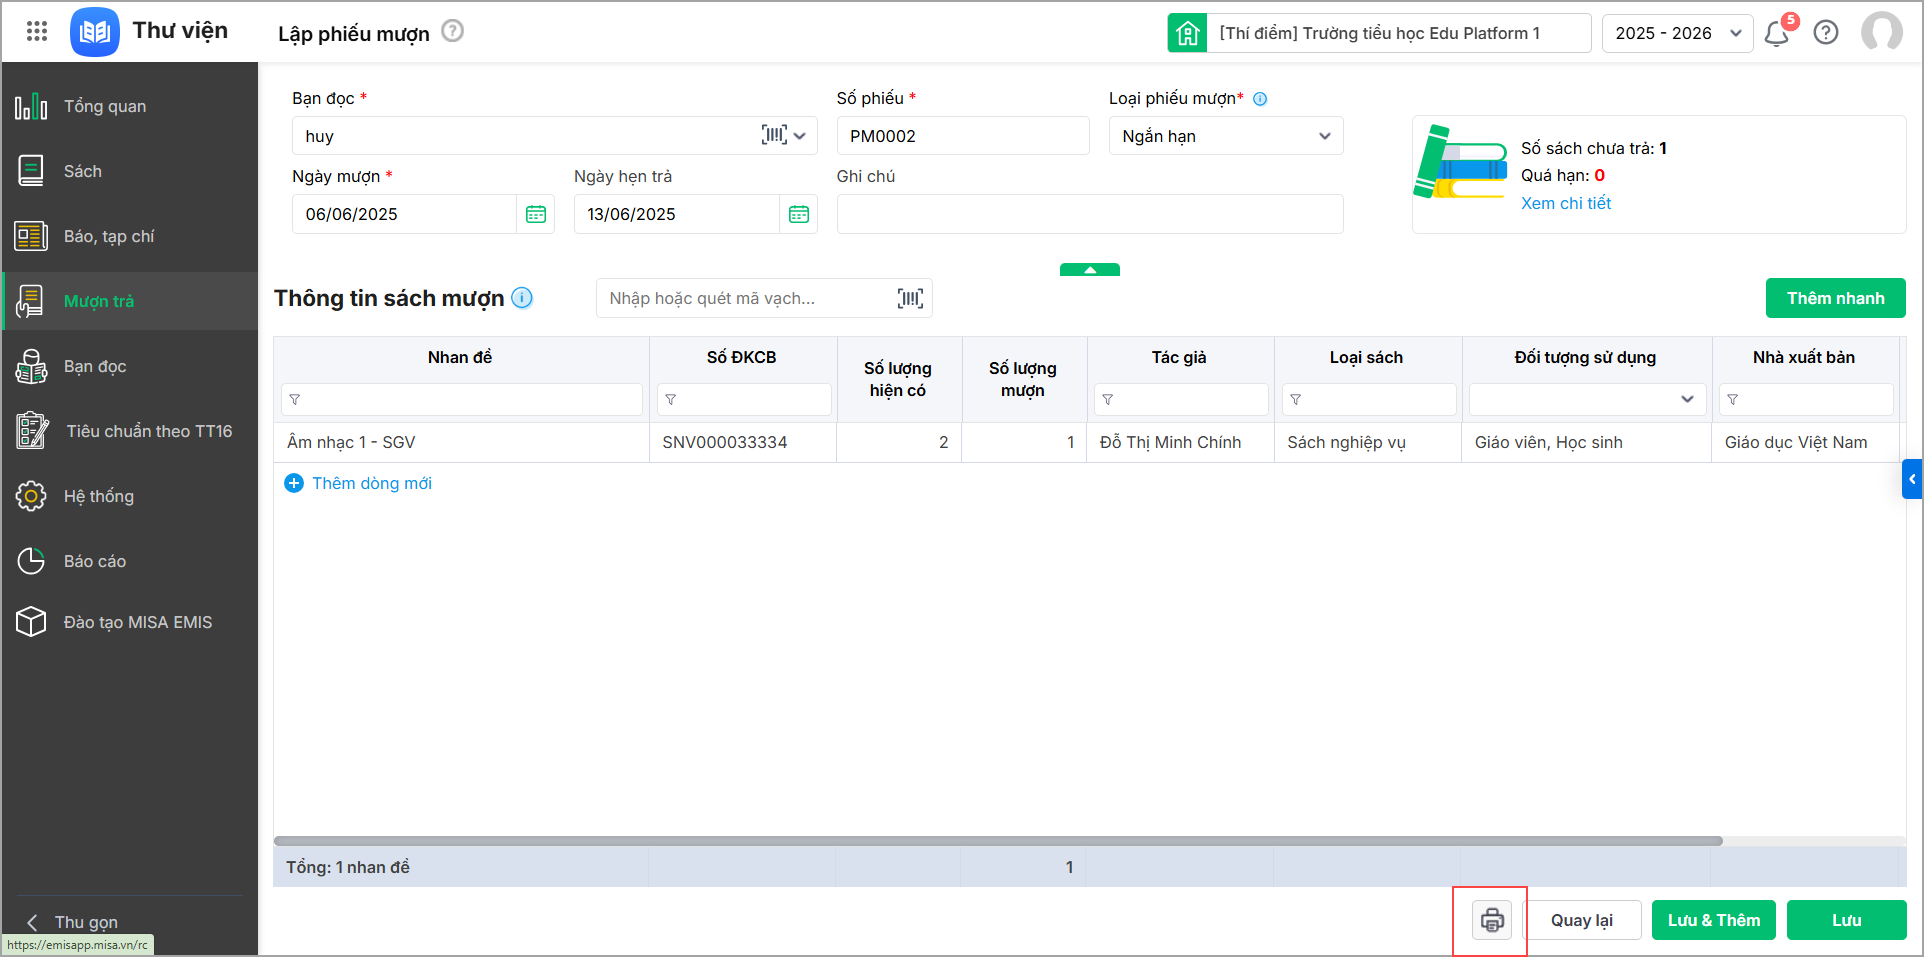
Task: Open the notifications bell
Action: tap(1778, 33)
